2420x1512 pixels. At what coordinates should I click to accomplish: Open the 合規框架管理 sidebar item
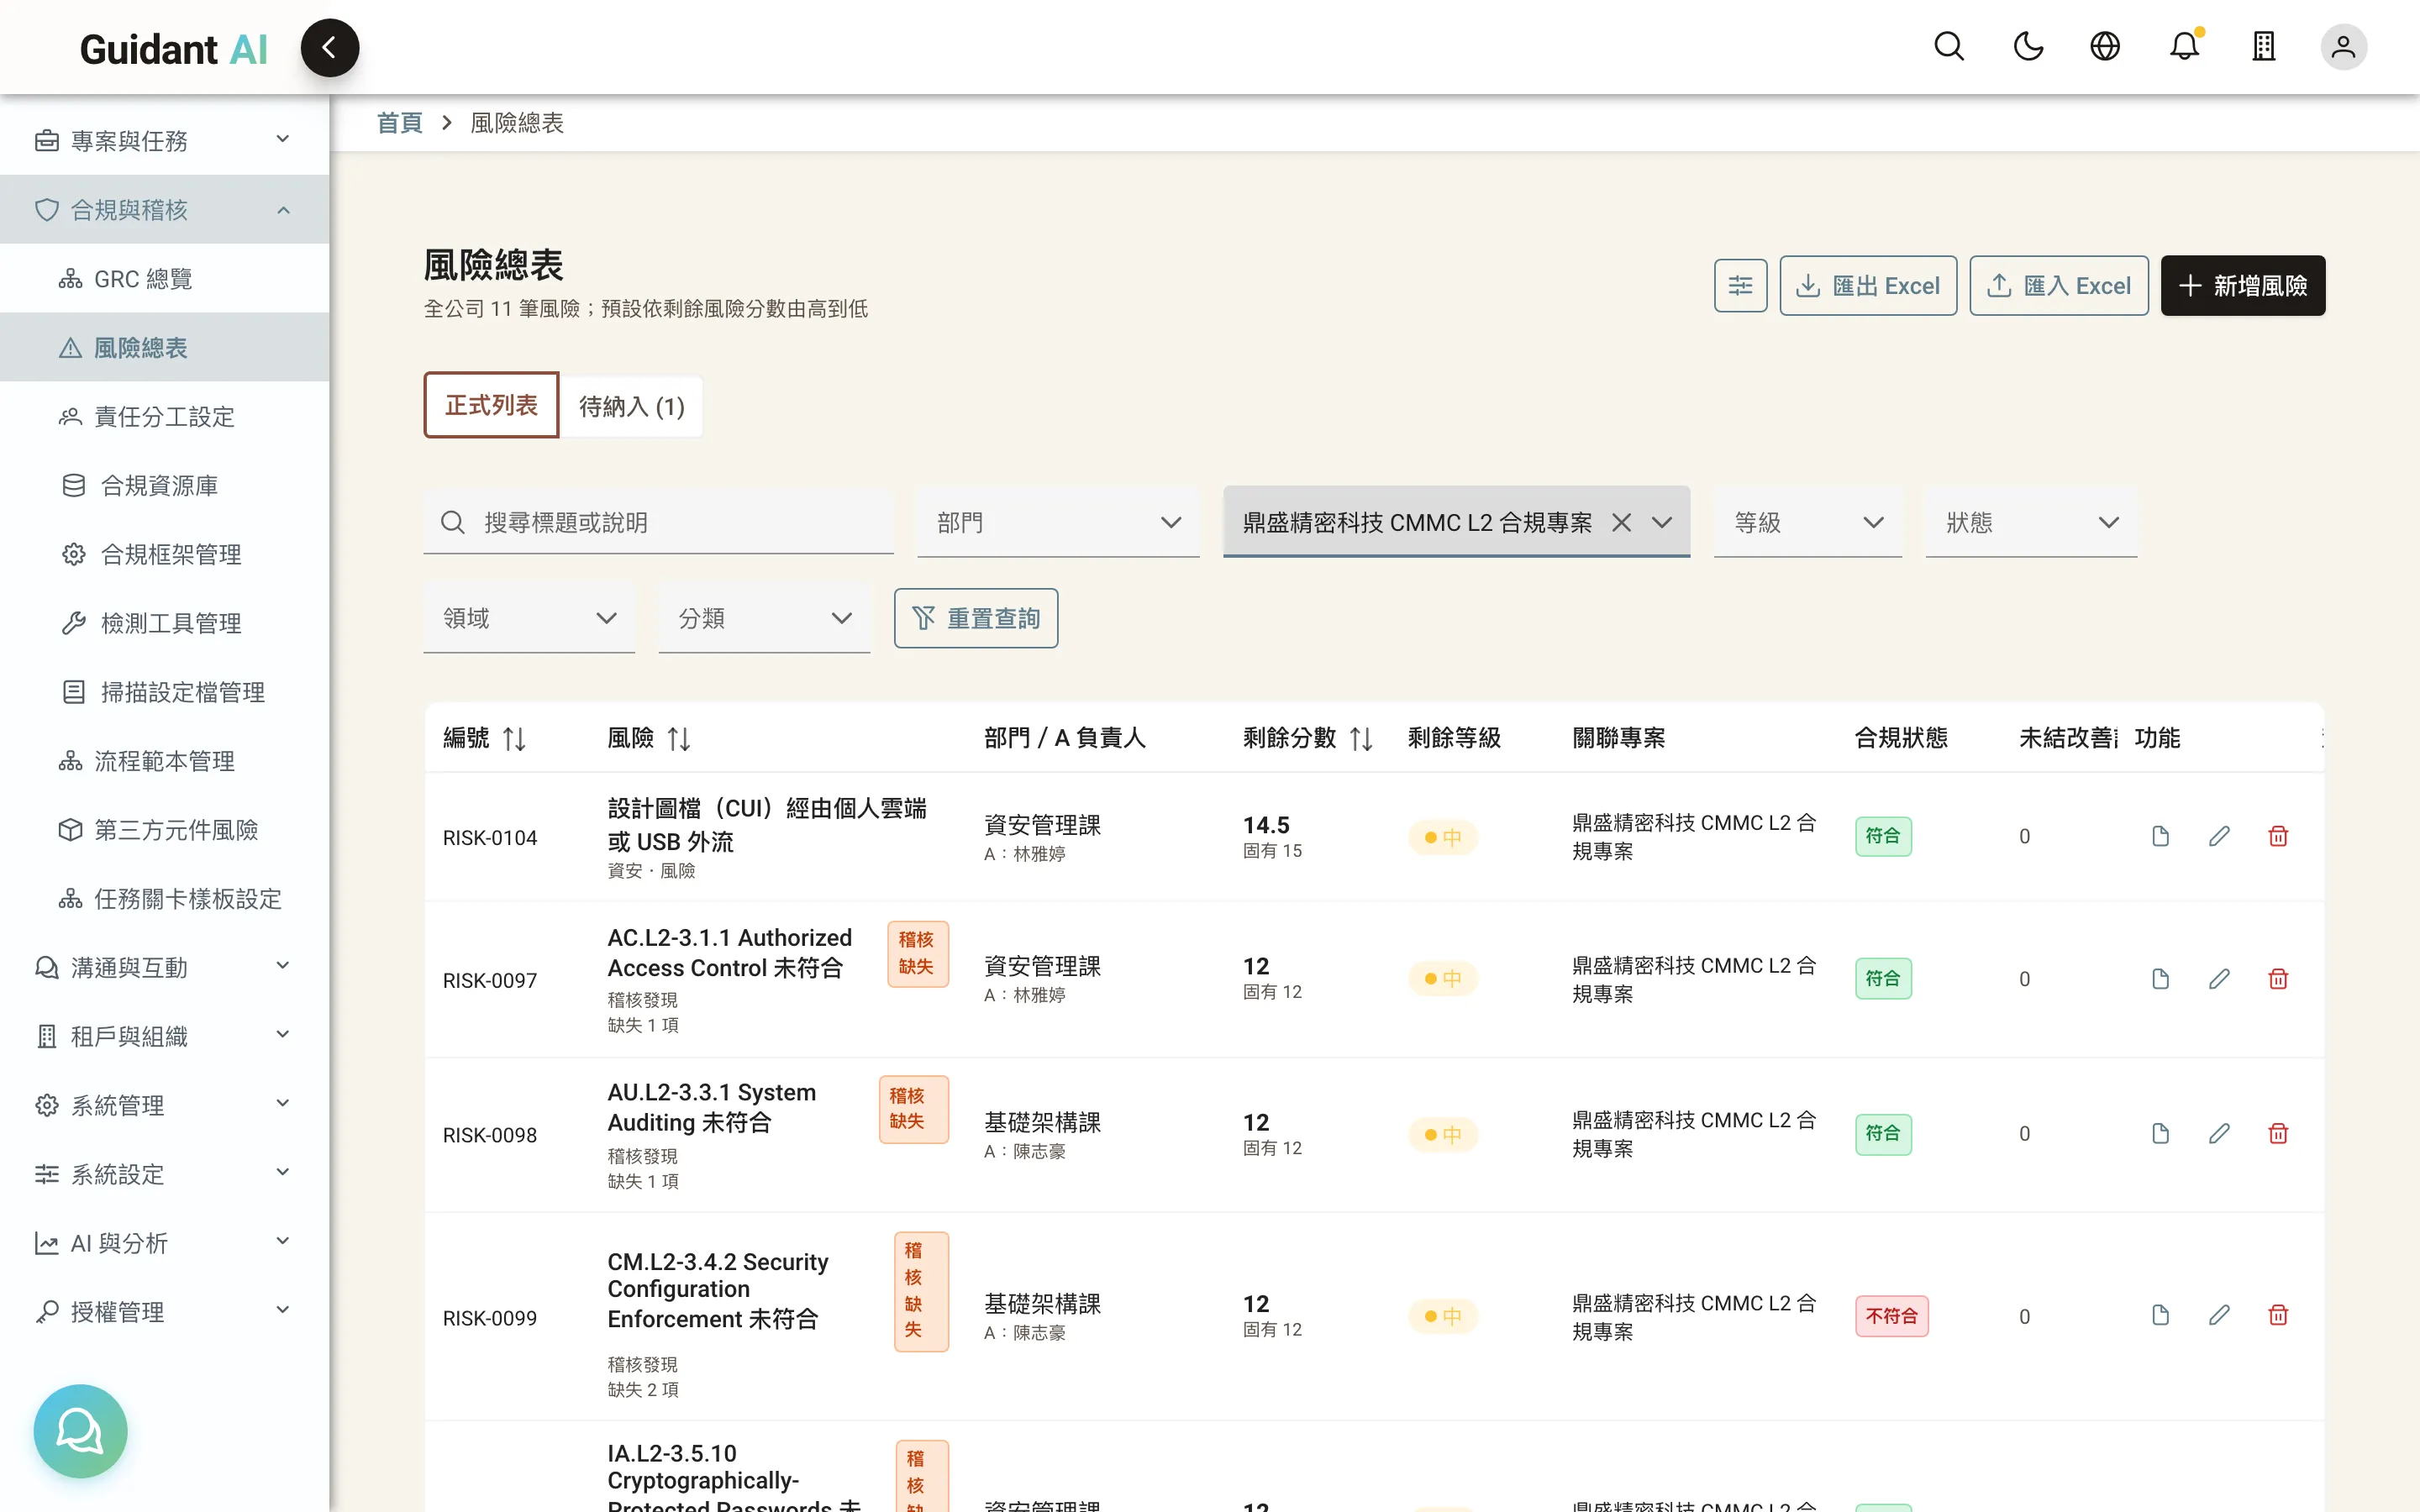pyautogui.click(x=164, y=554)
